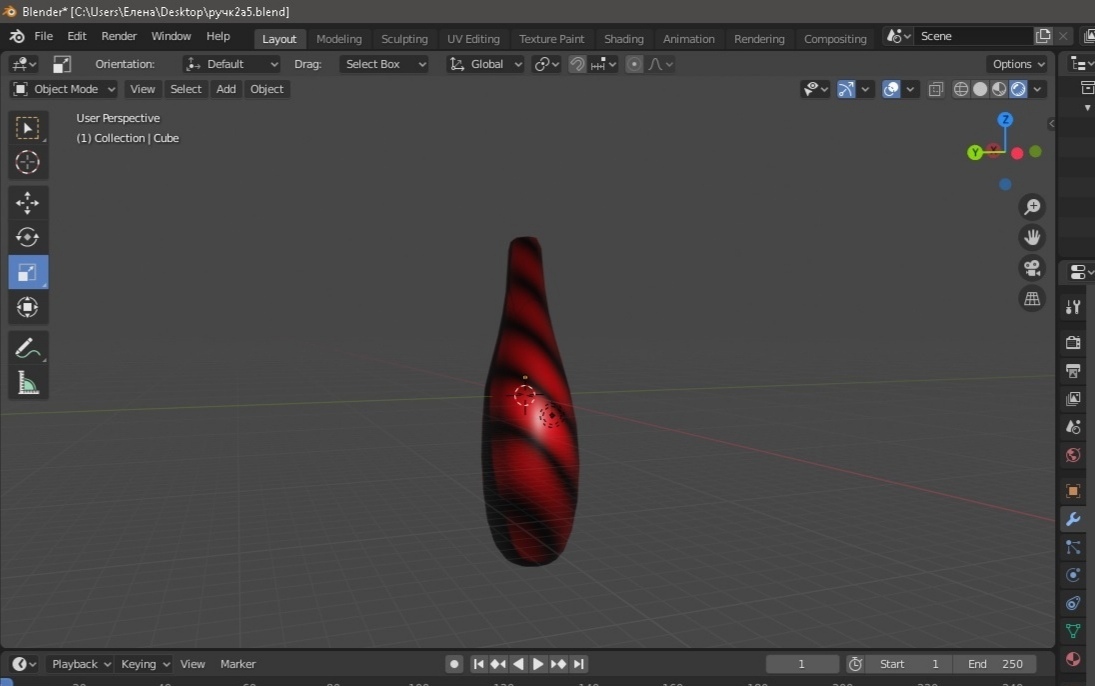Open the Object Mode dropdown
Viewport: 1095px width, 686px height.
tap(64, 89)
